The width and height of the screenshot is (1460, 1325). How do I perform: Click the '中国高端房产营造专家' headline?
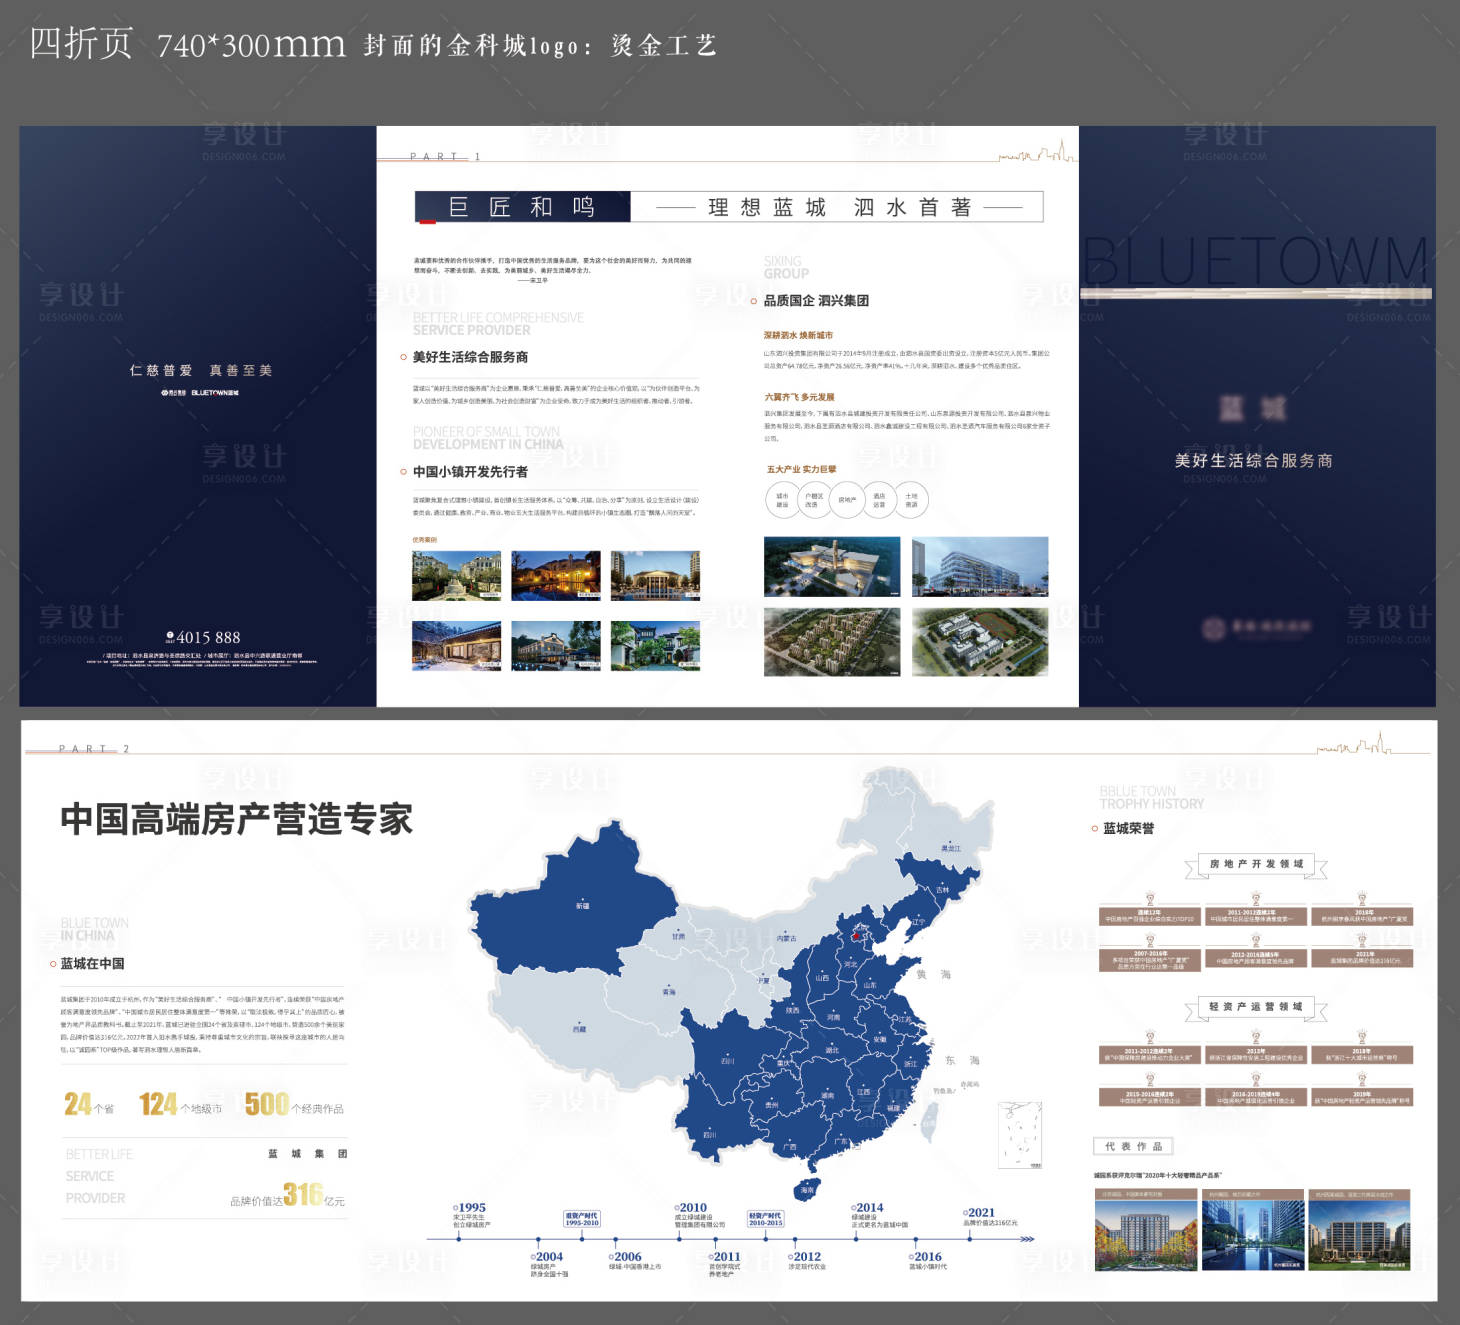[236, 819]
